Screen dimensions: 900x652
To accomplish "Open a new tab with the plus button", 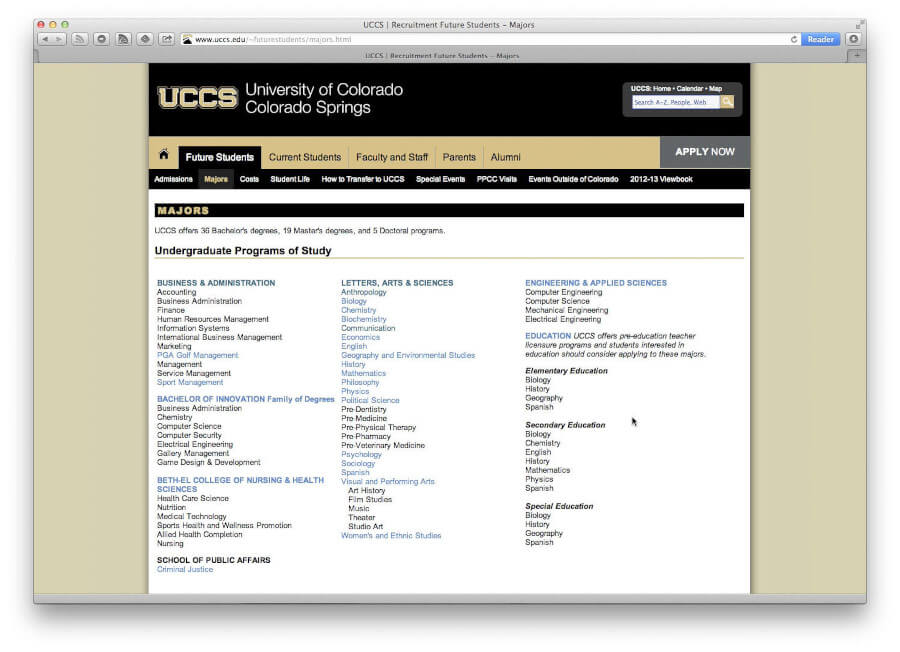I will click(857, 56).
